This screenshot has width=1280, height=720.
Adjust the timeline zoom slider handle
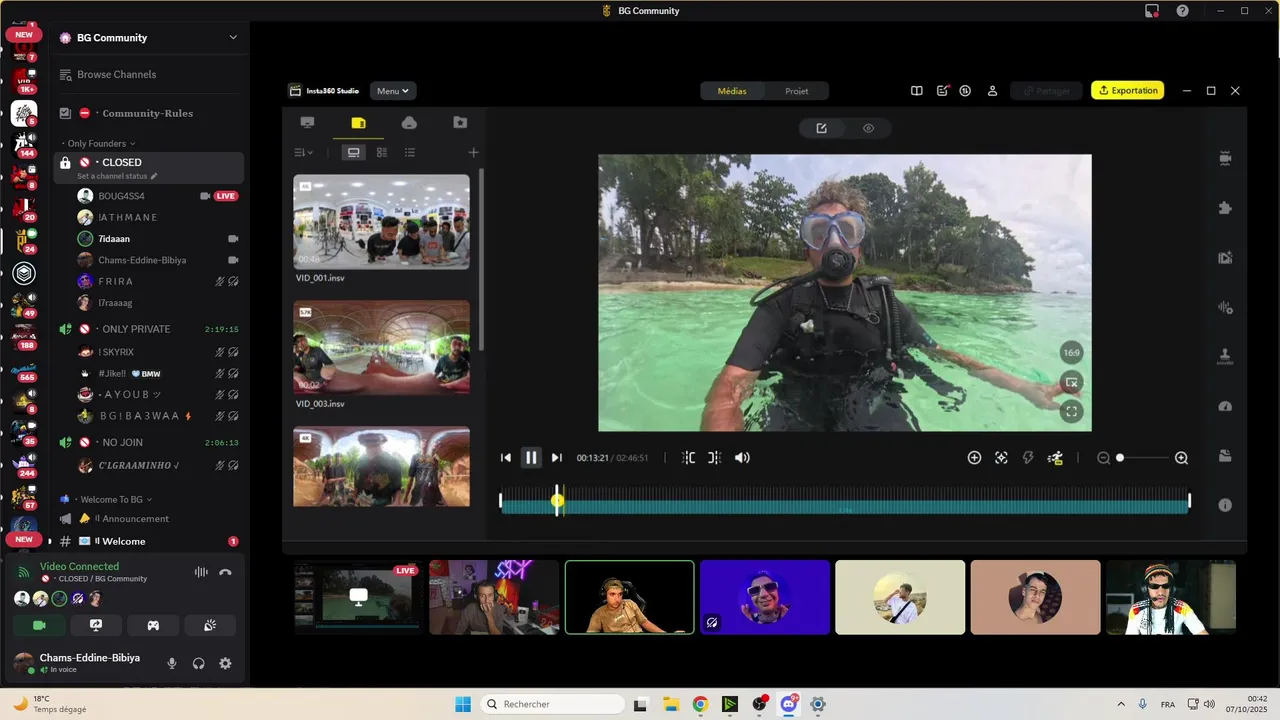coord(1120,458)
